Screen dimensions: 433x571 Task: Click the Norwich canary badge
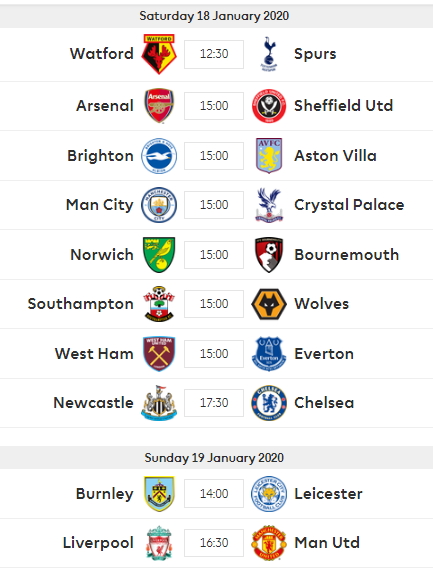click(x=159, y=255)
